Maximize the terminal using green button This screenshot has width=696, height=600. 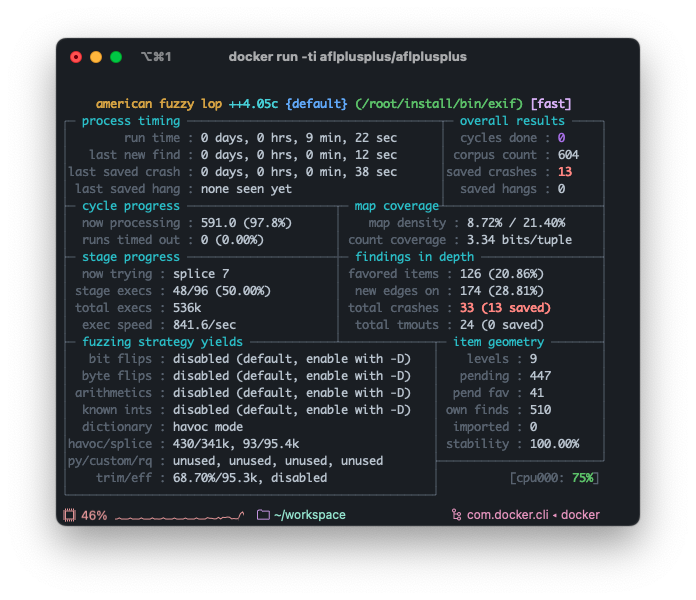pos(116,57)
